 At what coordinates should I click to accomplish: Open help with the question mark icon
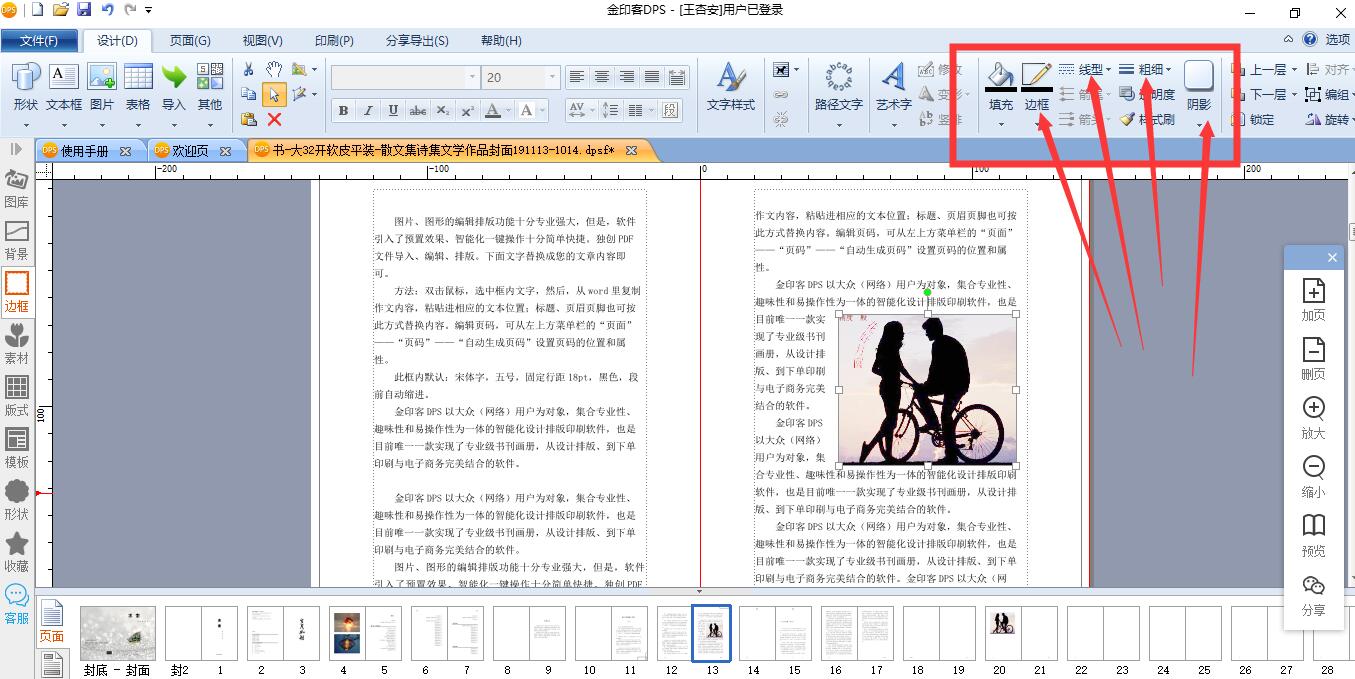point(1310,39)
